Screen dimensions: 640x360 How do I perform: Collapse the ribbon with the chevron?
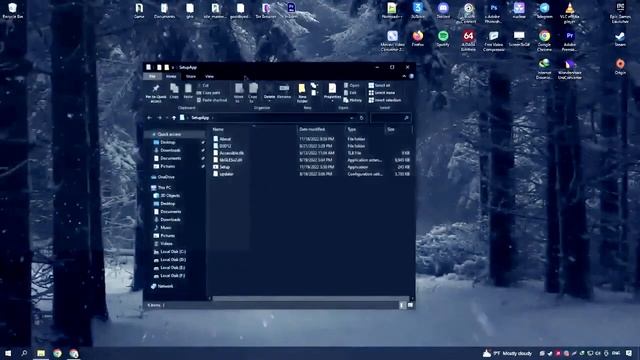point(404,76)
